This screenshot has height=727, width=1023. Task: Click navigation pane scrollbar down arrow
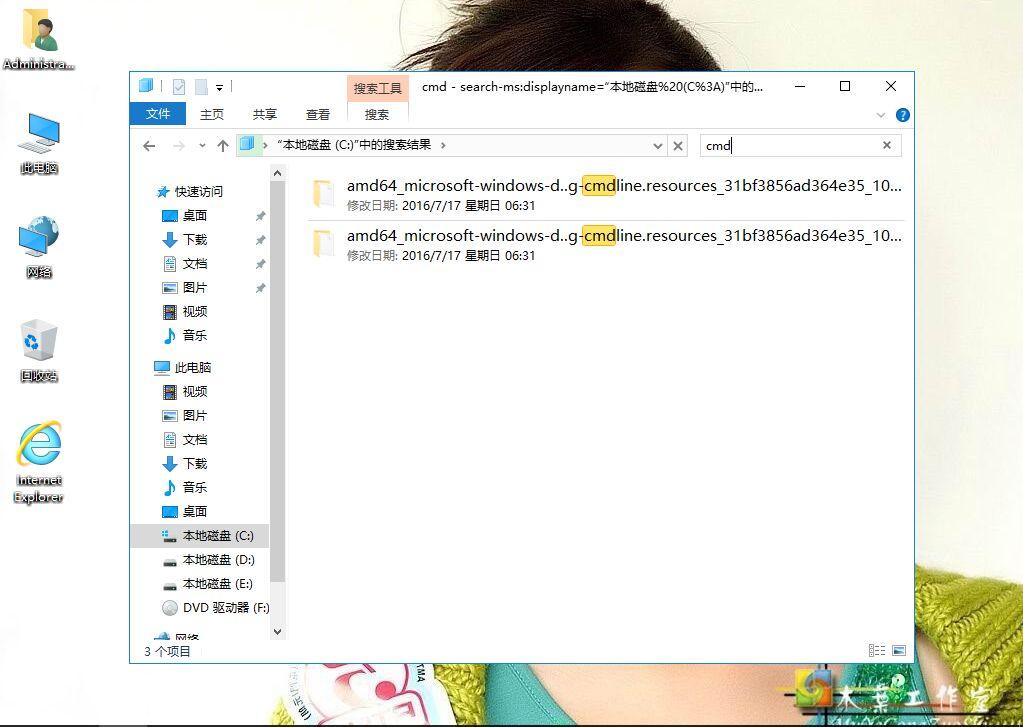tap(277, 632)
